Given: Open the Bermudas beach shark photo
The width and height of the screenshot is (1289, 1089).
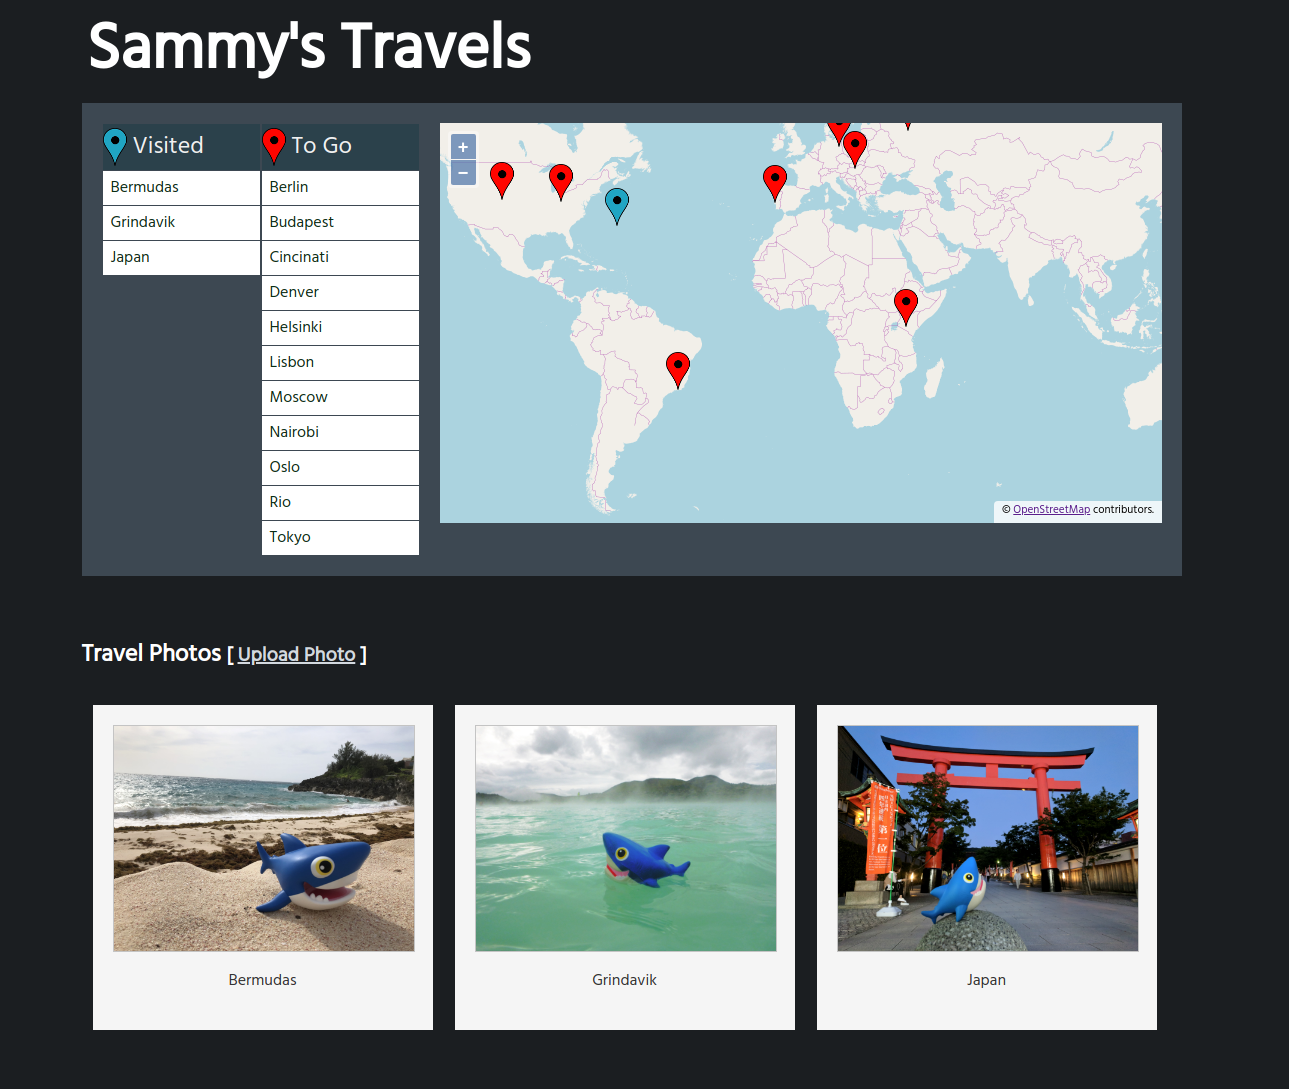Looking at the screenshot, I should [264, 838].
